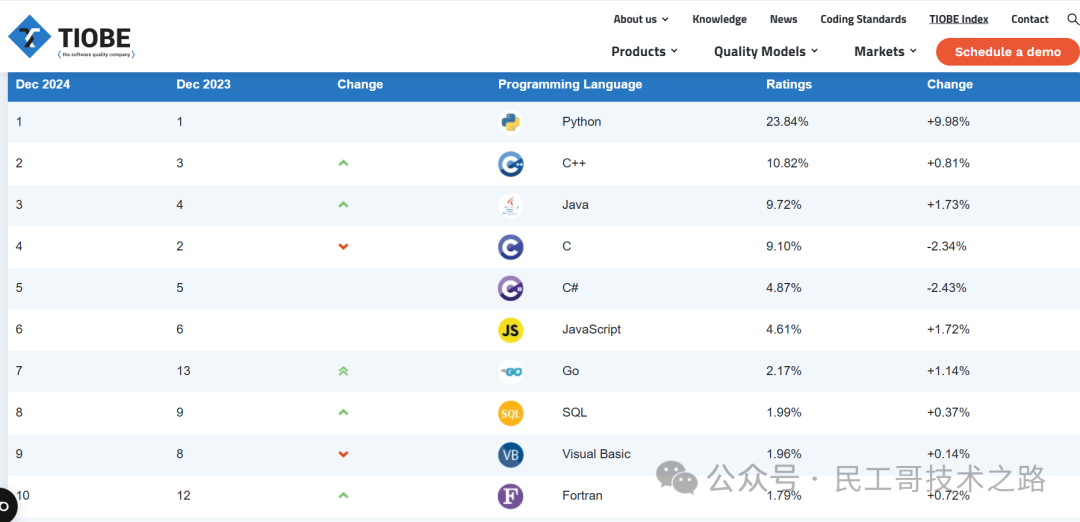Click the 23.84% rating for Python
The height and width of the screenshot is (522, 1080).
787,122
